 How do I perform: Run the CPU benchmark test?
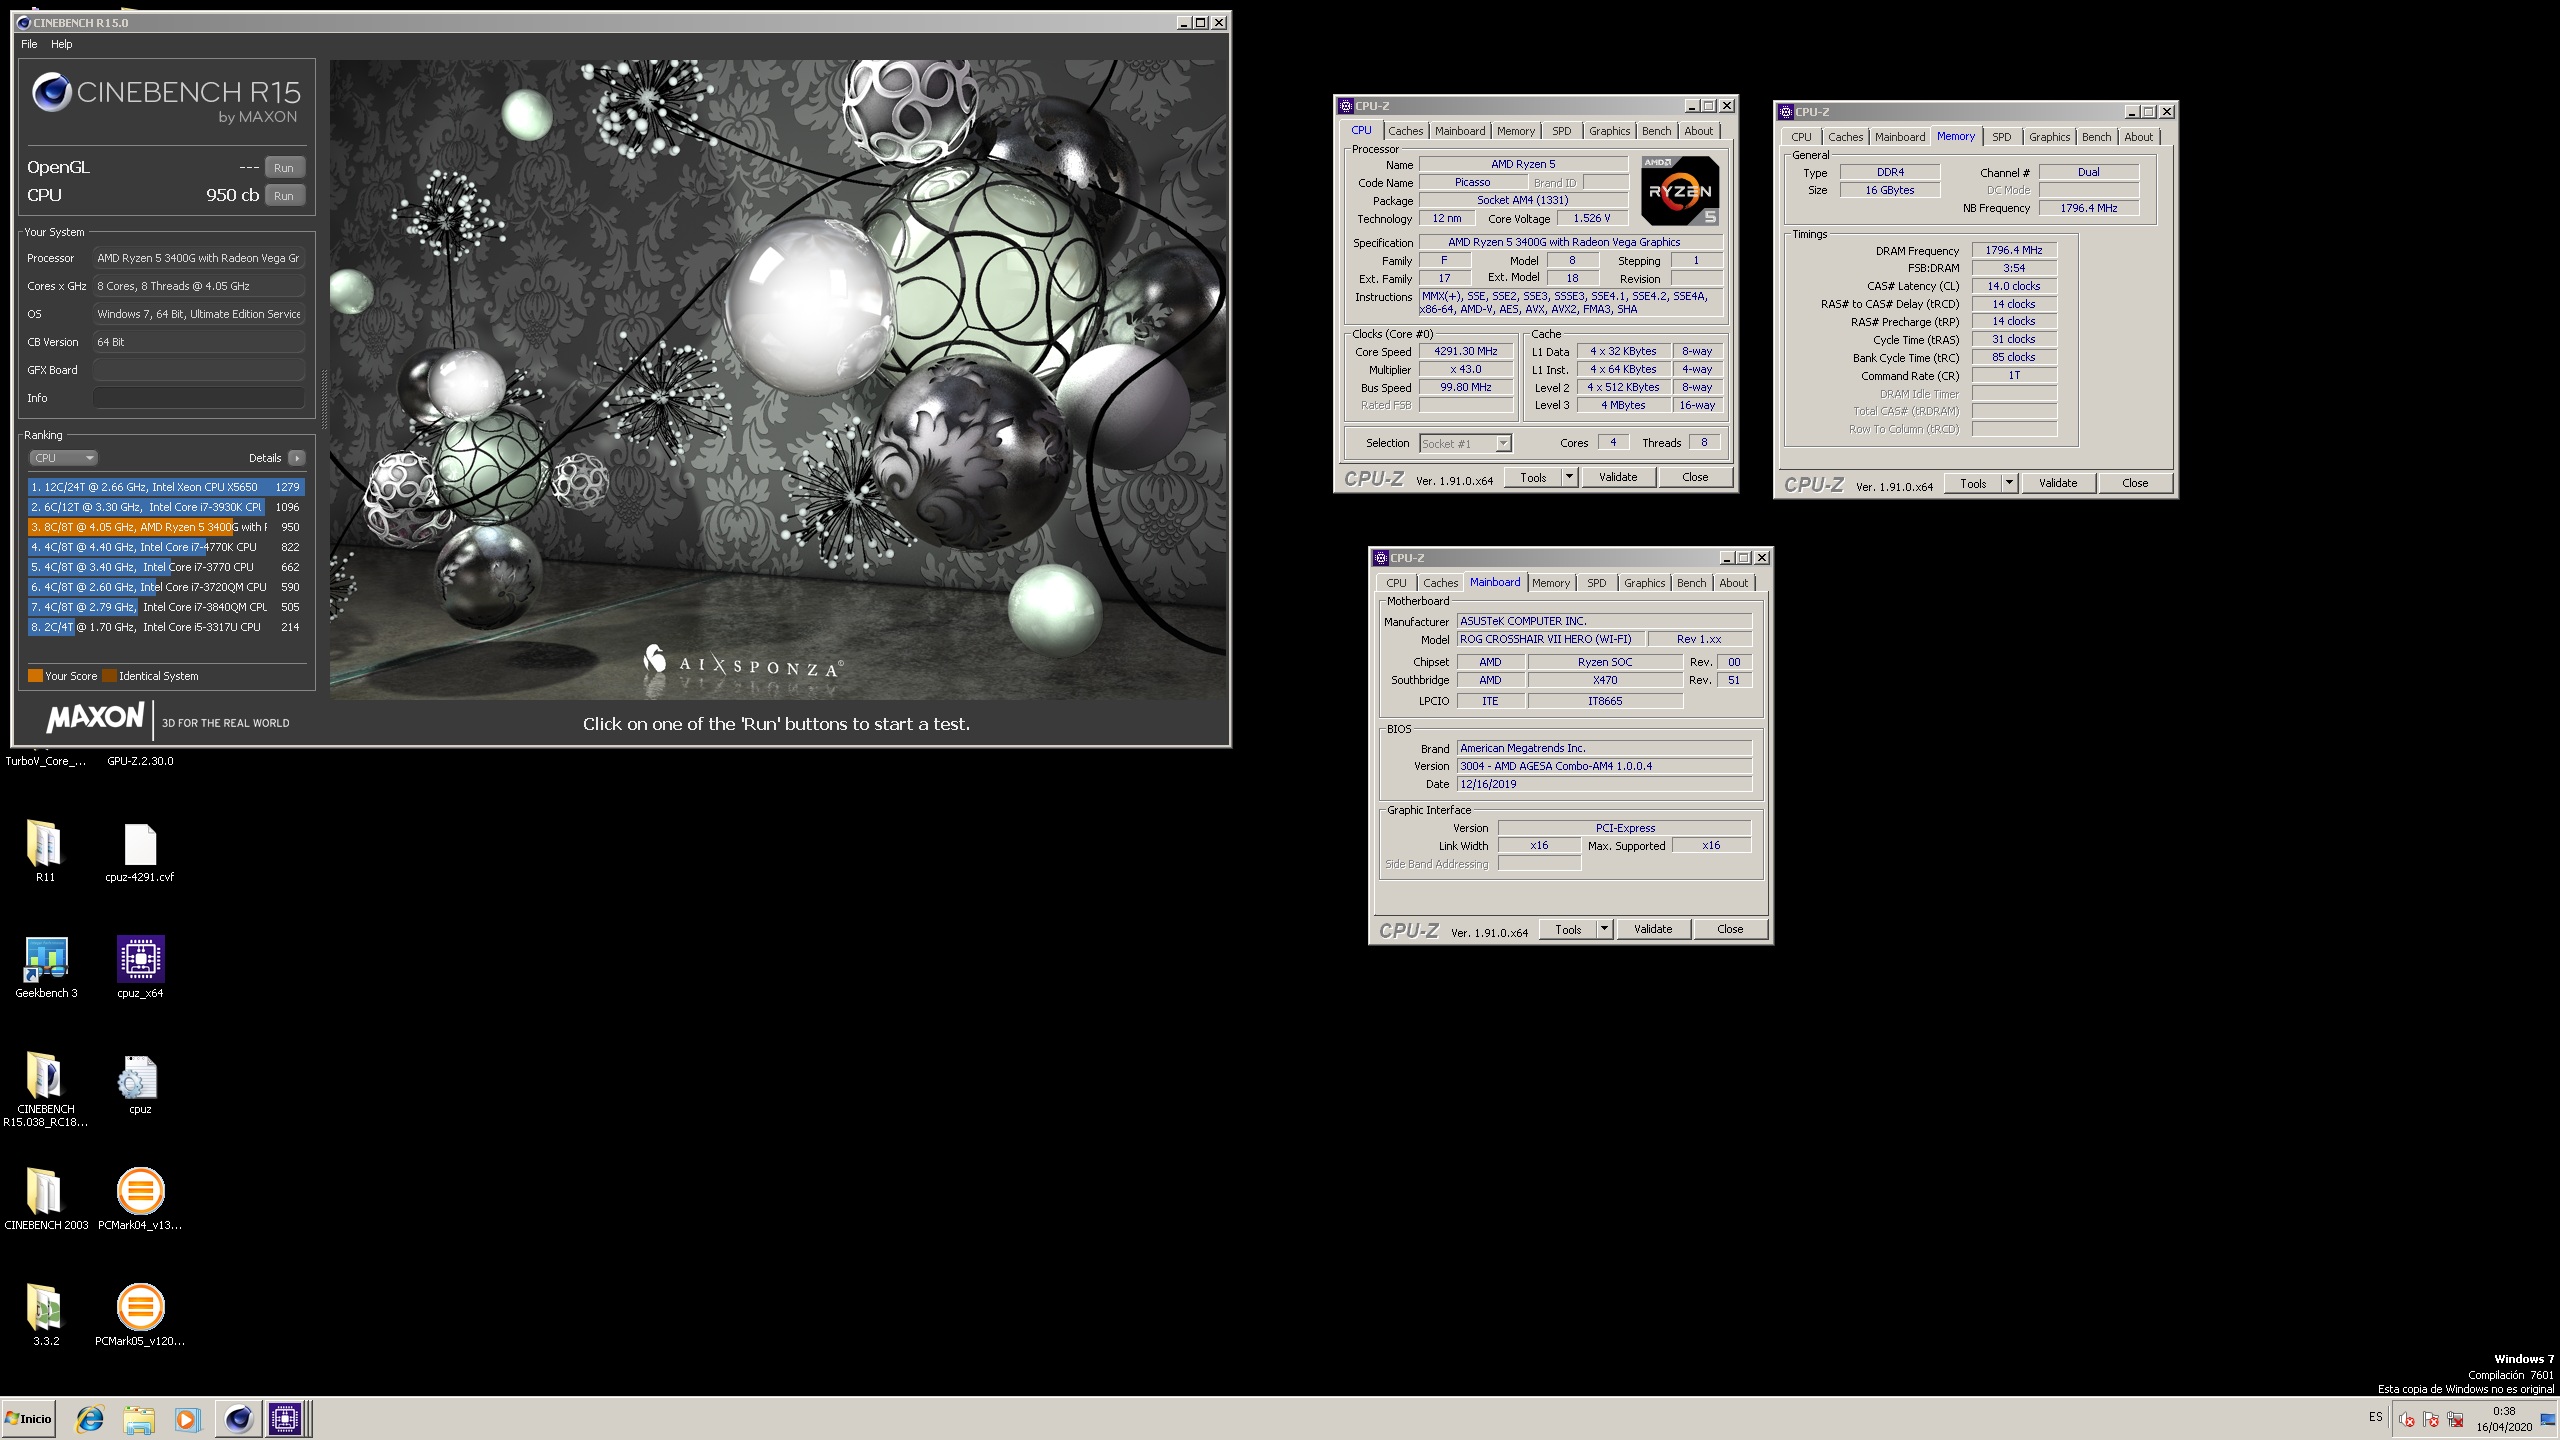pos(284,196)
